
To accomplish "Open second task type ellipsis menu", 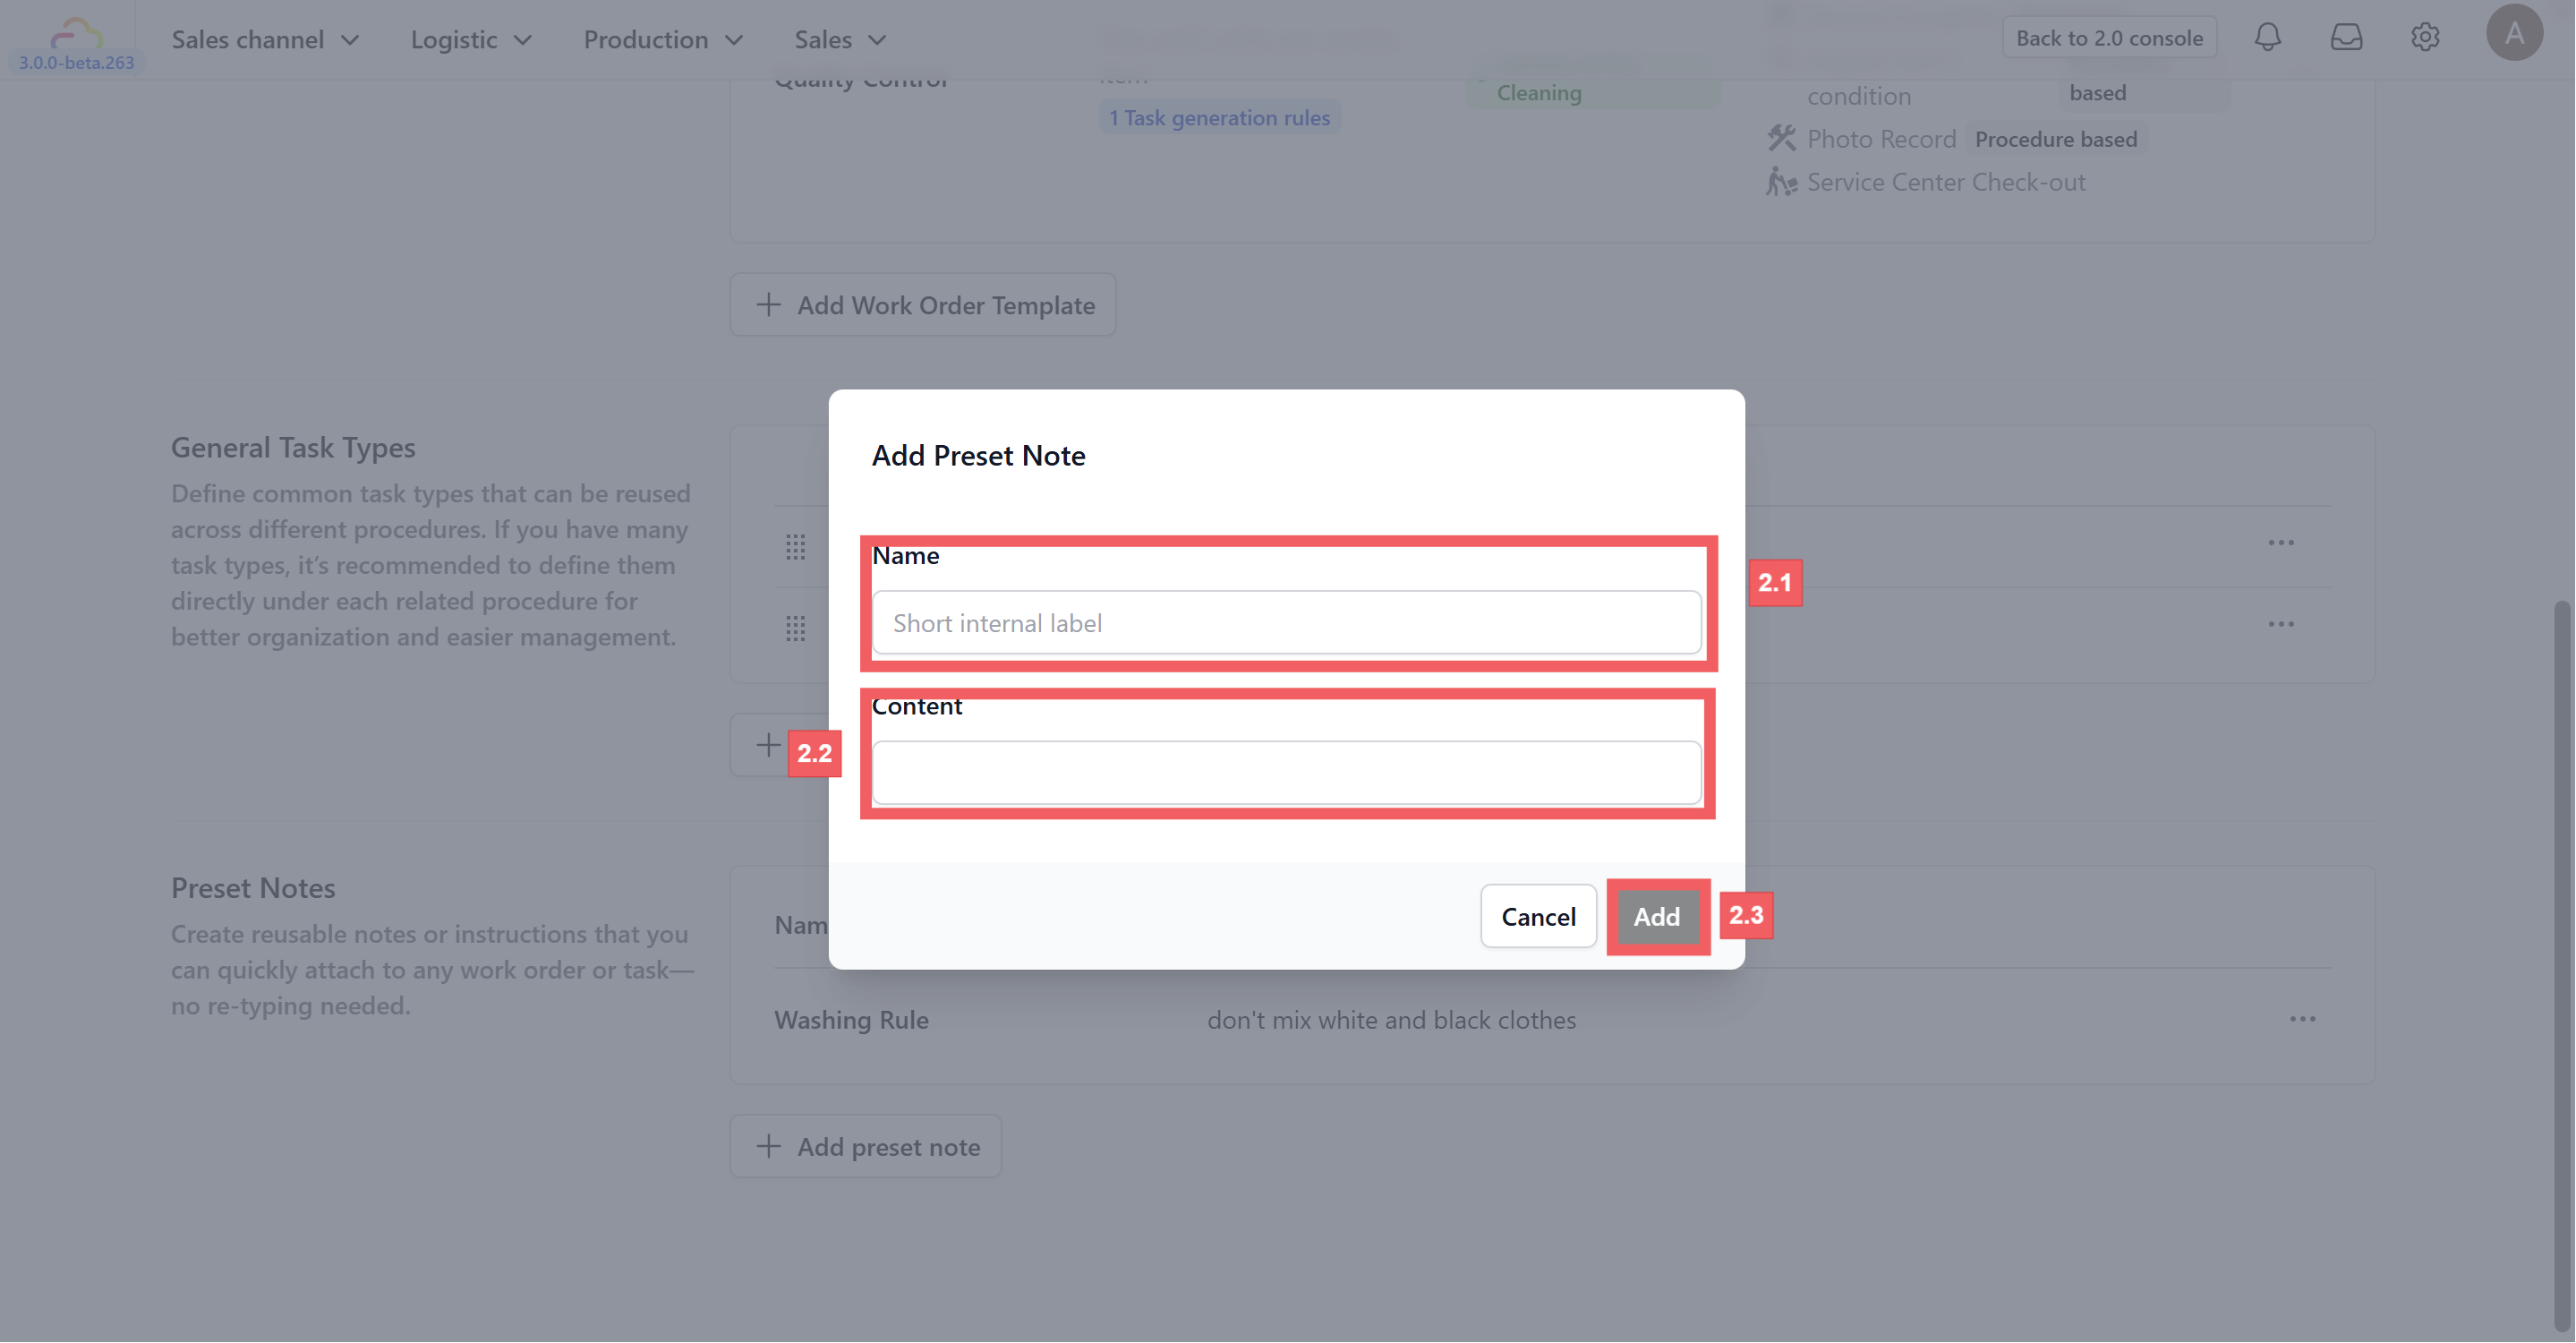I will [x=2280, y=624].
